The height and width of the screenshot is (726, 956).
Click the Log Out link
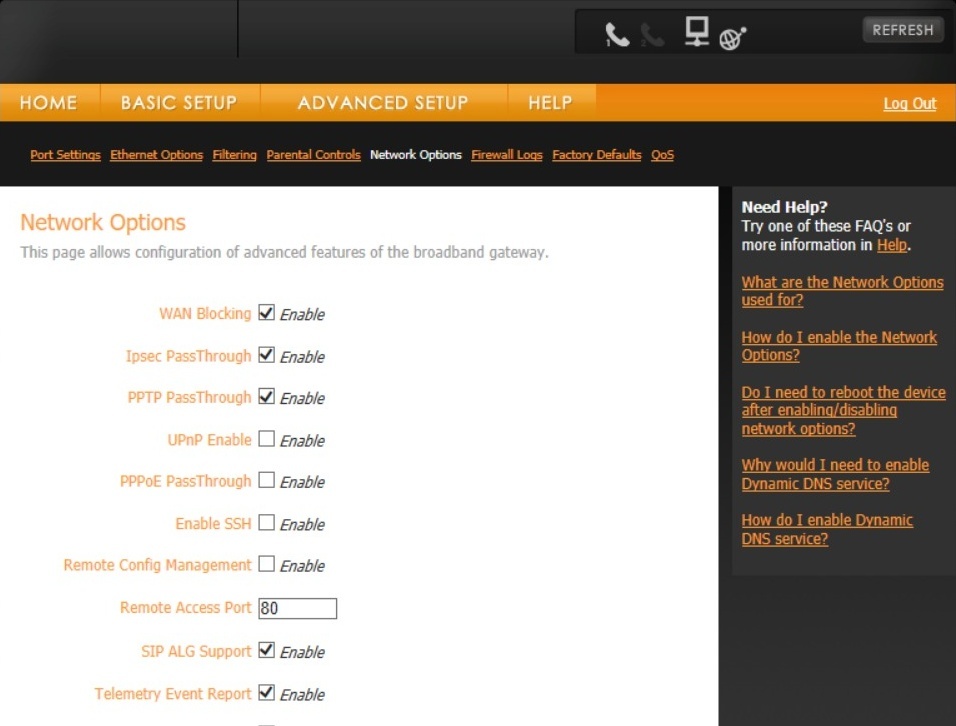(909, 104)
